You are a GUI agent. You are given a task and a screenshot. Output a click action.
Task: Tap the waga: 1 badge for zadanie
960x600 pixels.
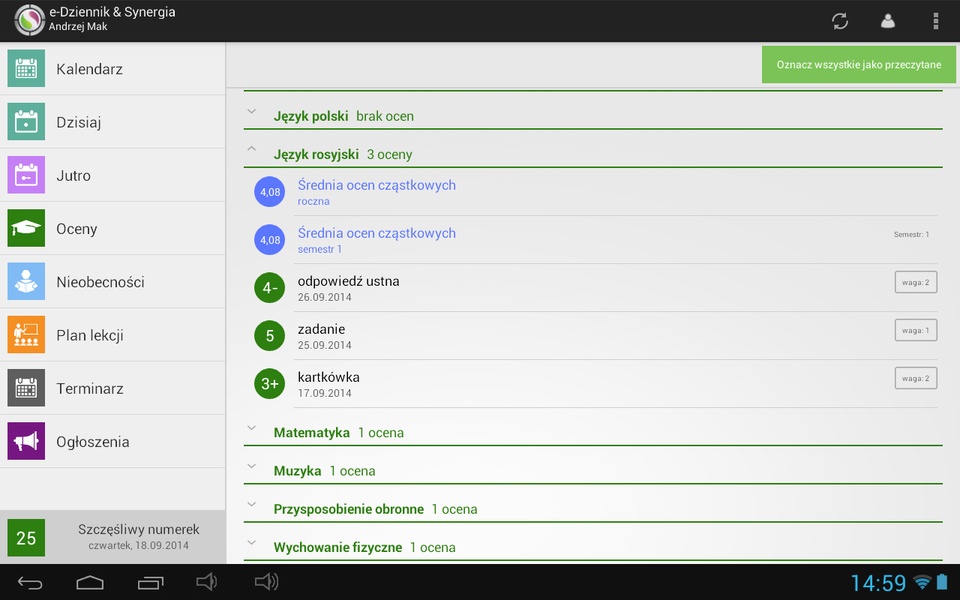click(915, 330)
